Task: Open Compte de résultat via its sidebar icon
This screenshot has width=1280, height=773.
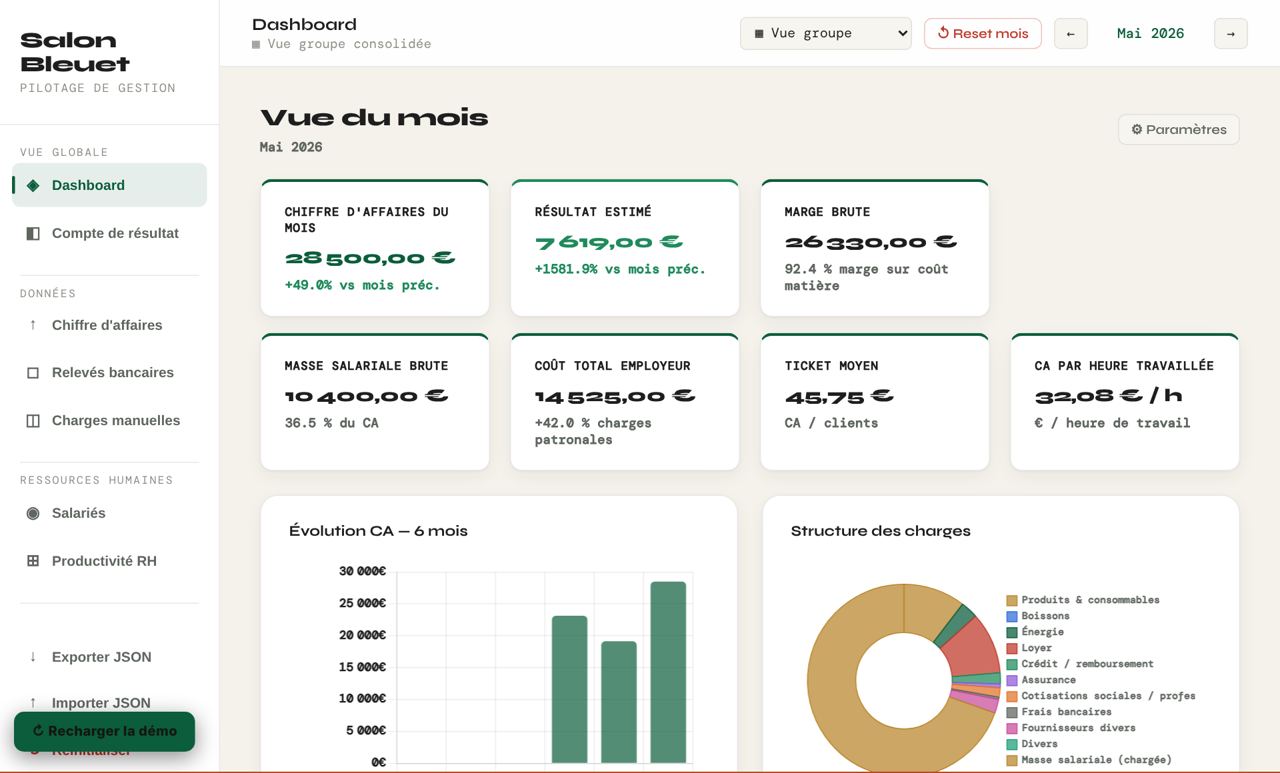Action: (33, 233)
